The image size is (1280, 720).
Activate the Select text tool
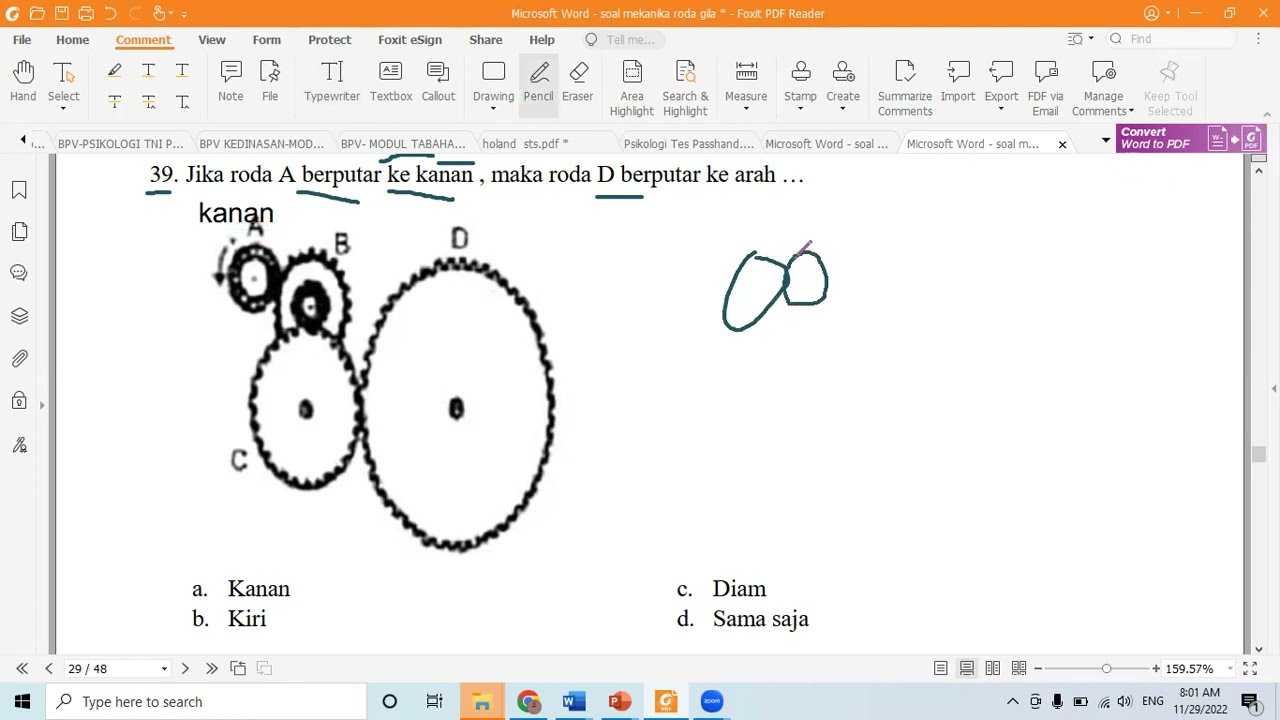point(63,82)
